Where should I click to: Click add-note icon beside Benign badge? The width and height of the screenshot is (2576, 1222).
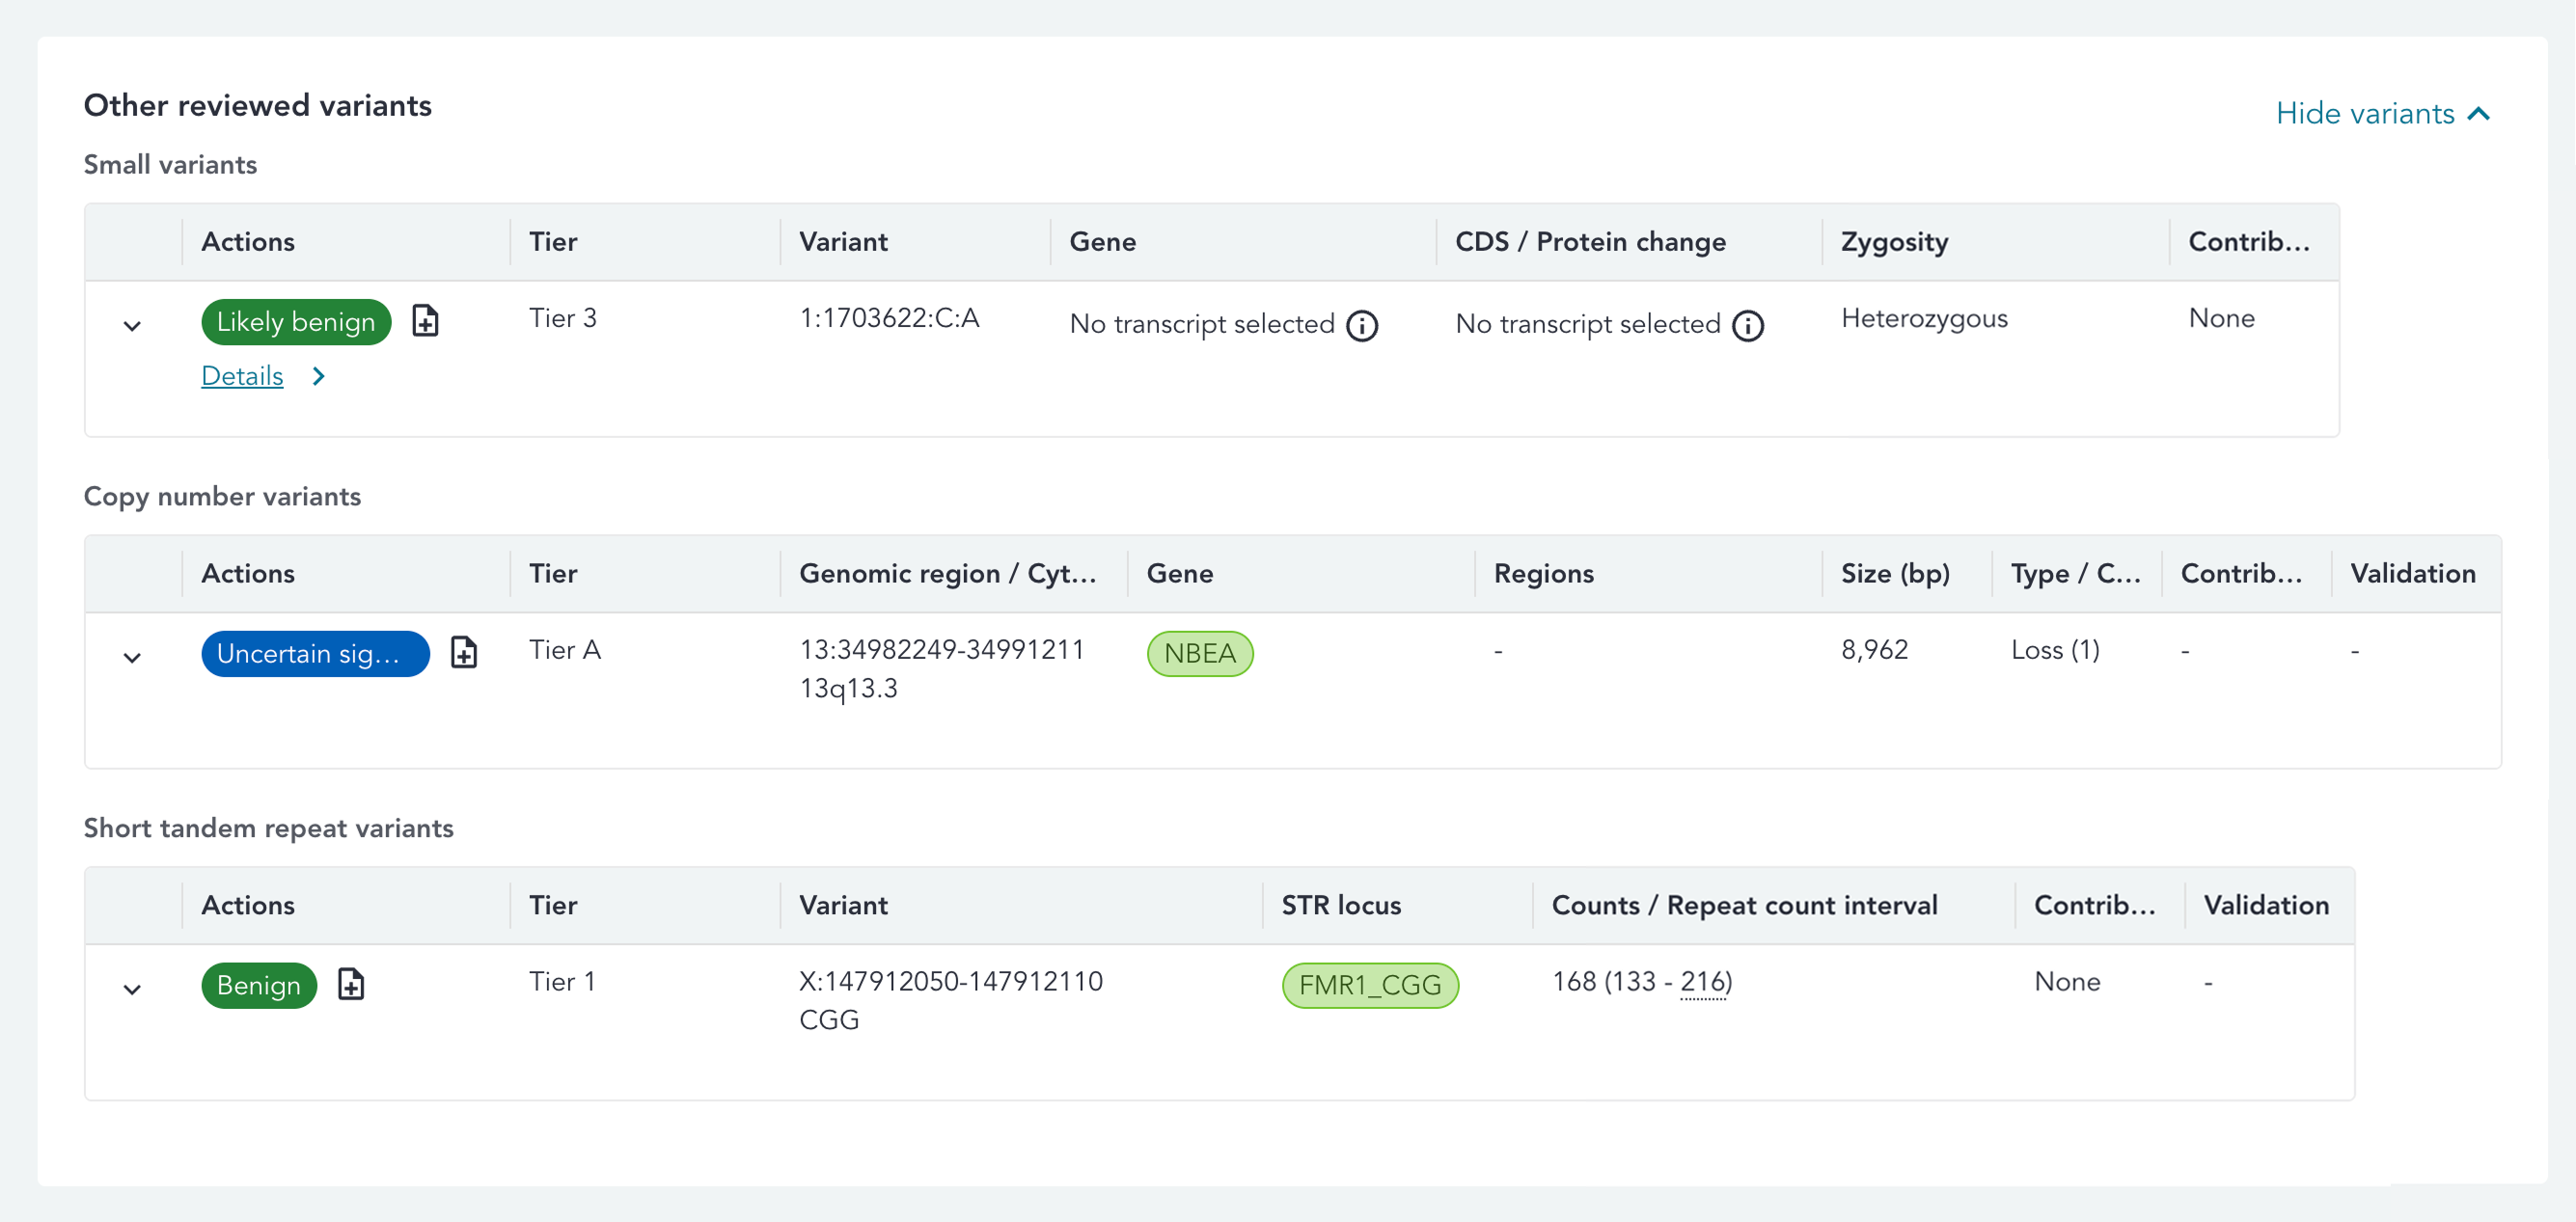(x=350, y=984)
